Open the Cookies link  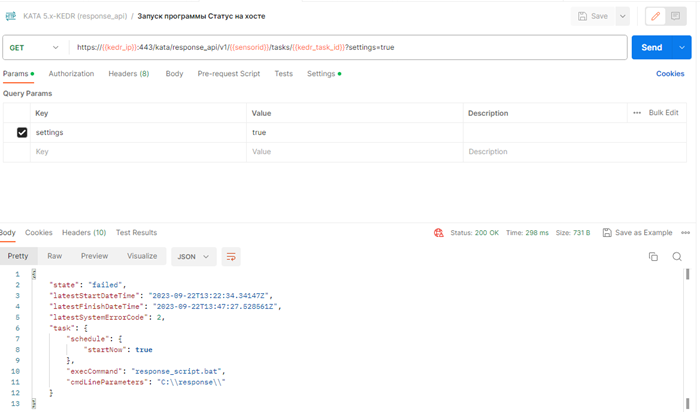[670, 74]
